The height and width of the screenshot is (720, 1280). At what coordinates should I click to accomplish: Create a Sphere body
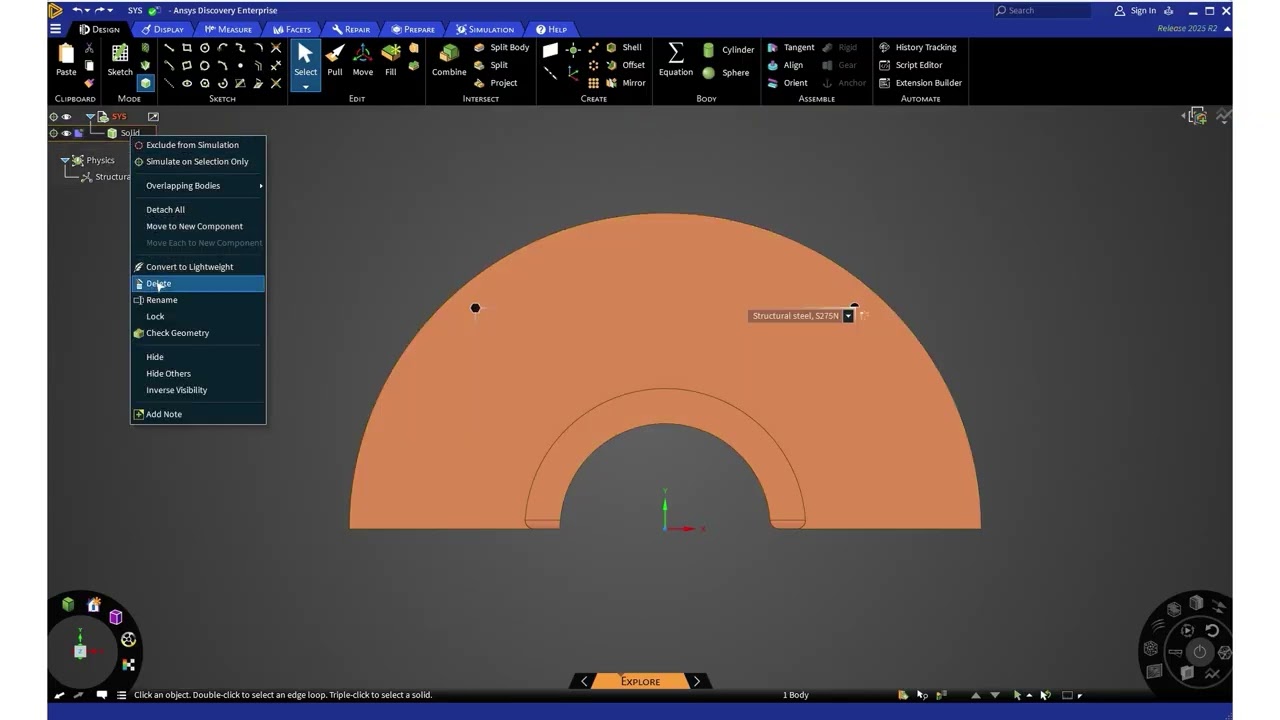point(726,72)
